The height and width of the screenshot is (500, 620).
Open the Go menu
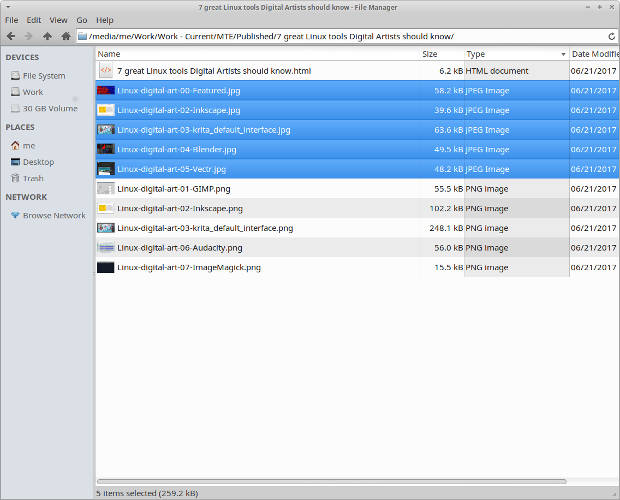[x=82, y=20]
